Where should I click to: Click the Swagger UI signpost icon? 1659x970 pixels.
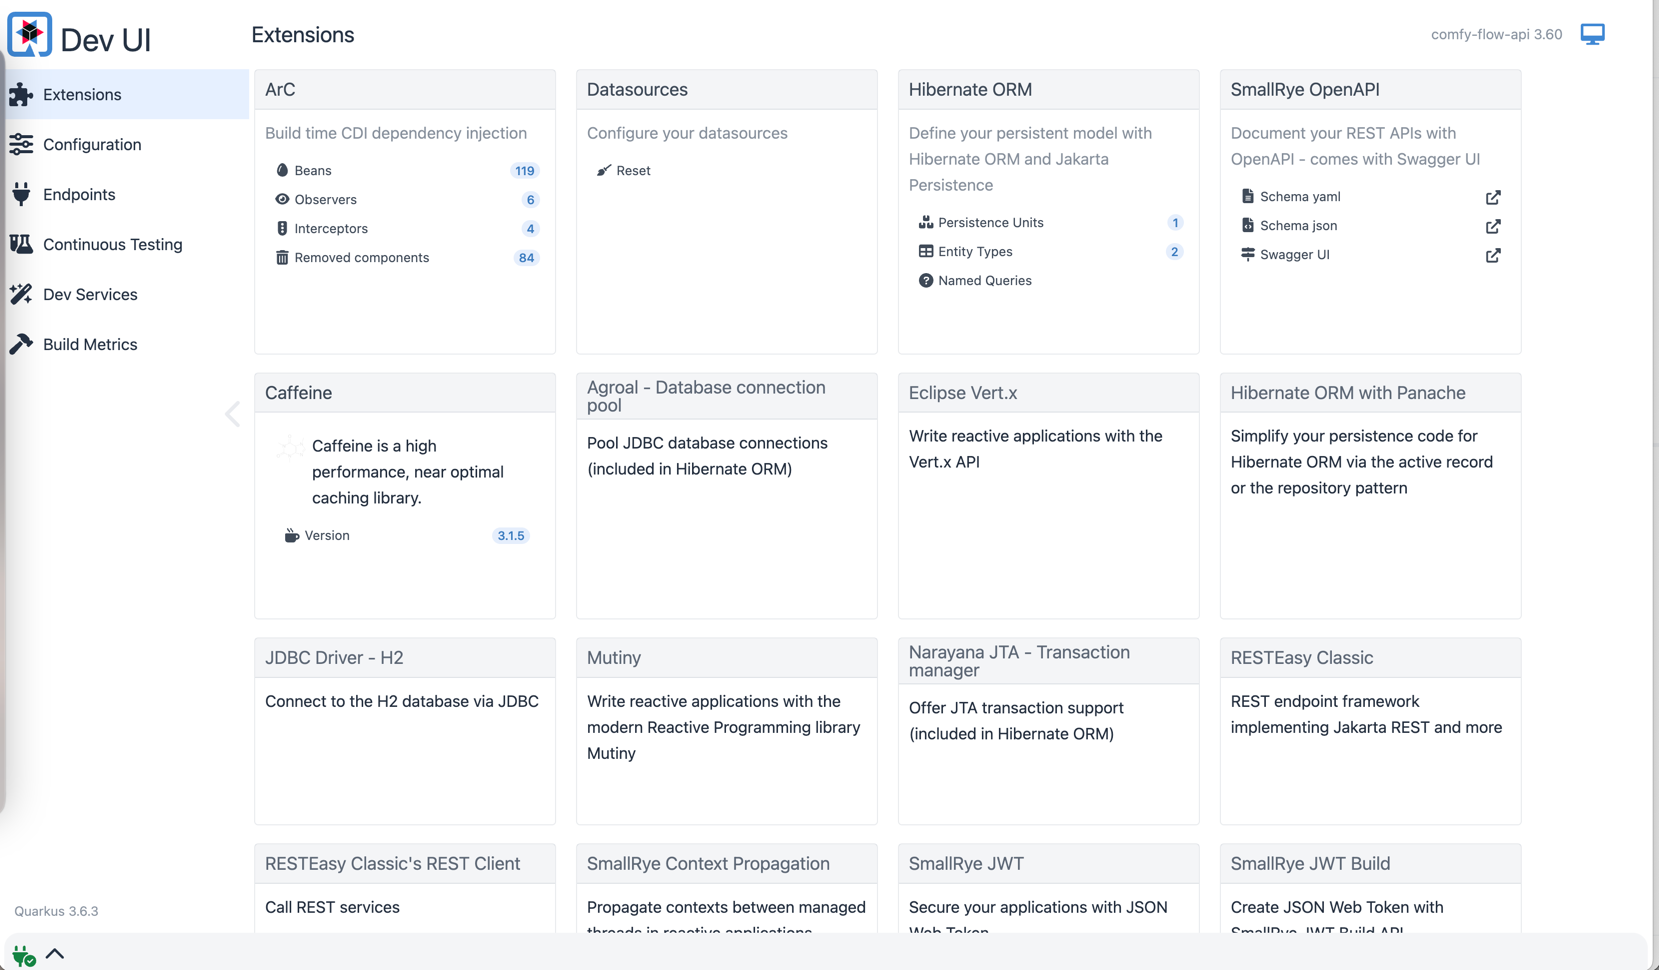pyautogui.click(x=1248, y=255)
